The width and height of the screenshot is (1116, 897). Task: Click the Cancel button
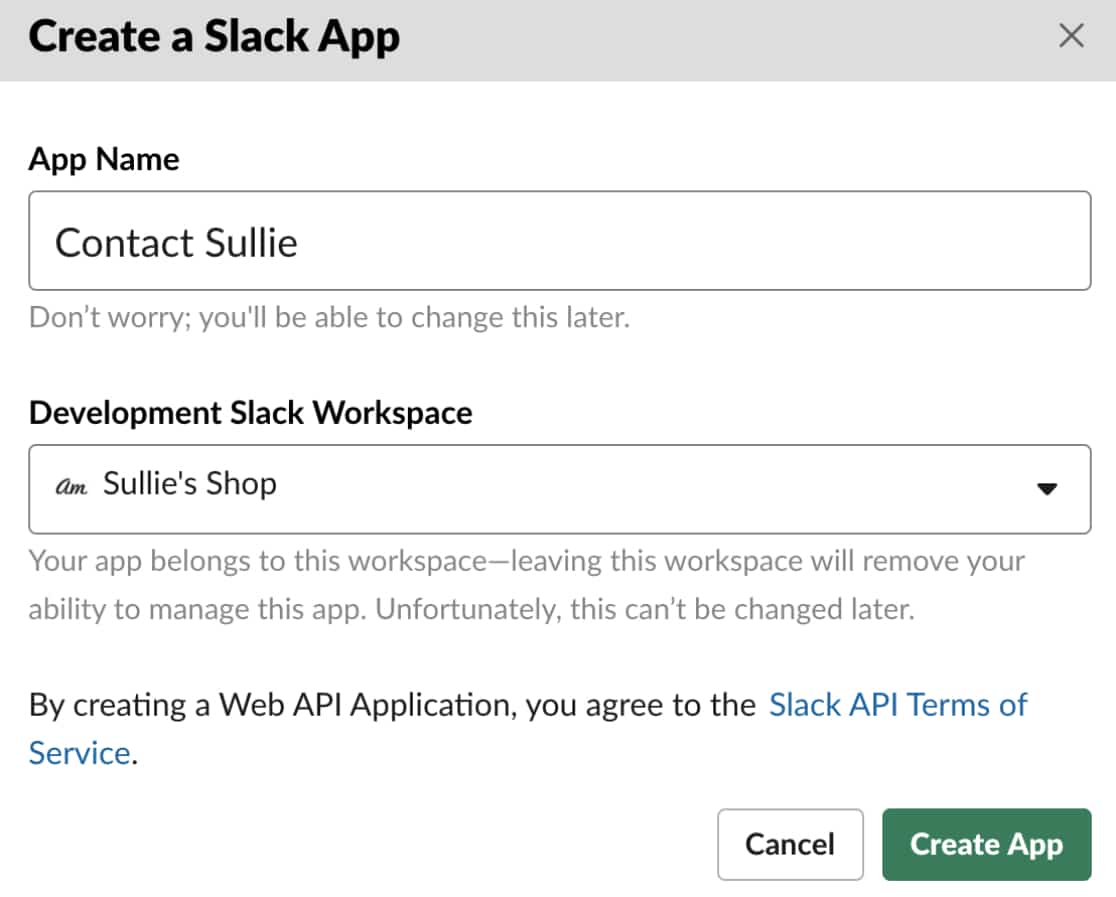(x=790, y=844)
